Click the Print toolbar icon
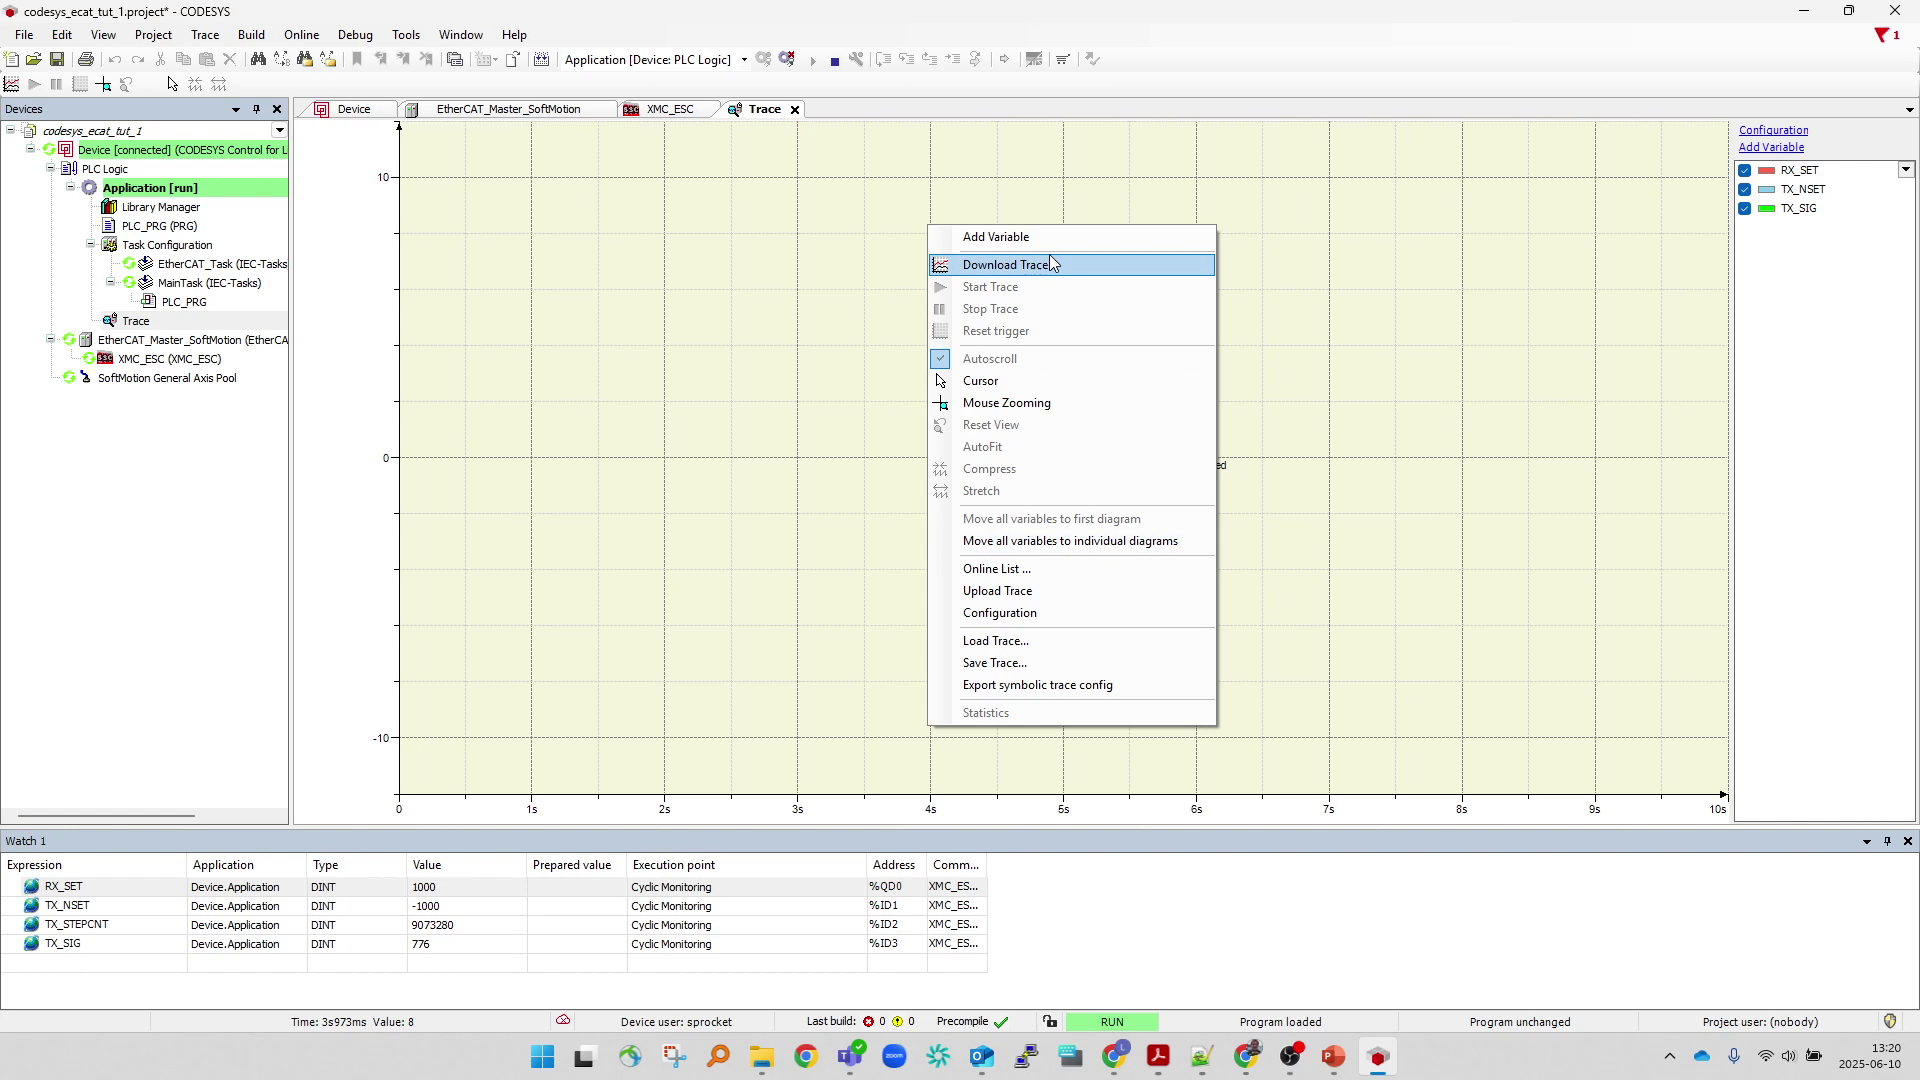The width and height of the screenshot is (1920, 1080). pos(86,60)
